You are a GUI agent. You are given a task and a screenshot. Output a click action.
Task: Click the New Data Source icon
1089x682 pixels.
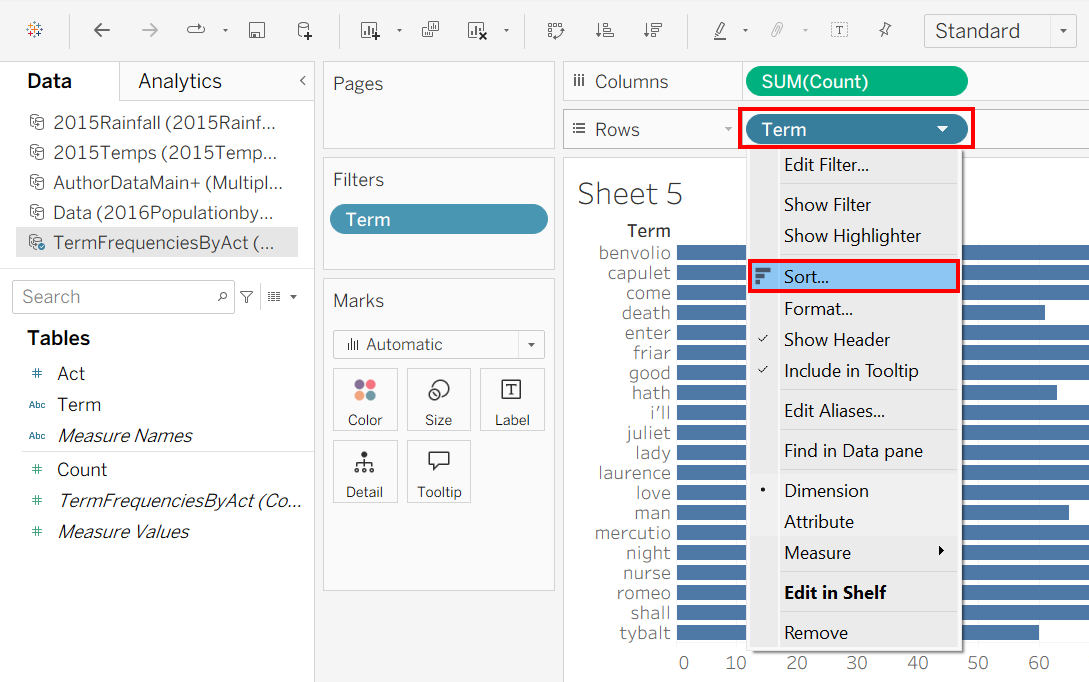coord(304,30)
